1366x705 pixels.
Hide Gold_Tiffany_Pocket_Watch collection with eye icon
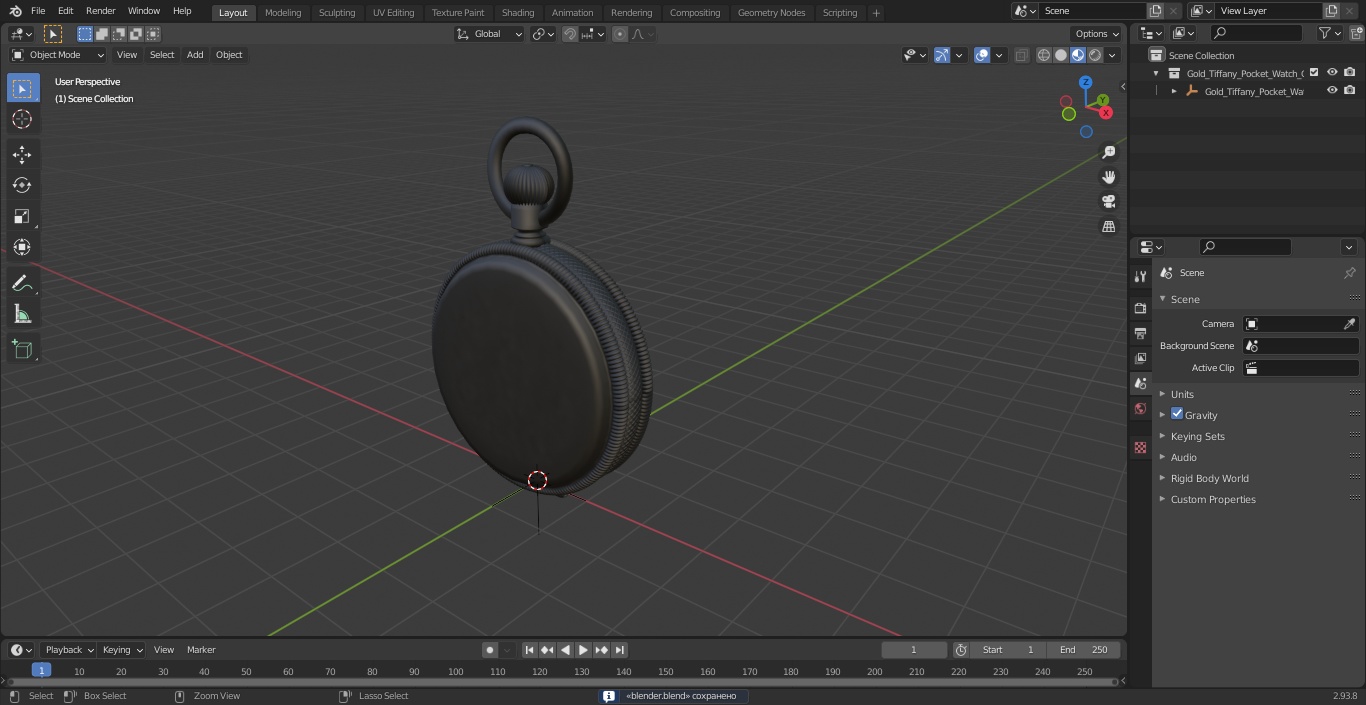pos(1332,73)
